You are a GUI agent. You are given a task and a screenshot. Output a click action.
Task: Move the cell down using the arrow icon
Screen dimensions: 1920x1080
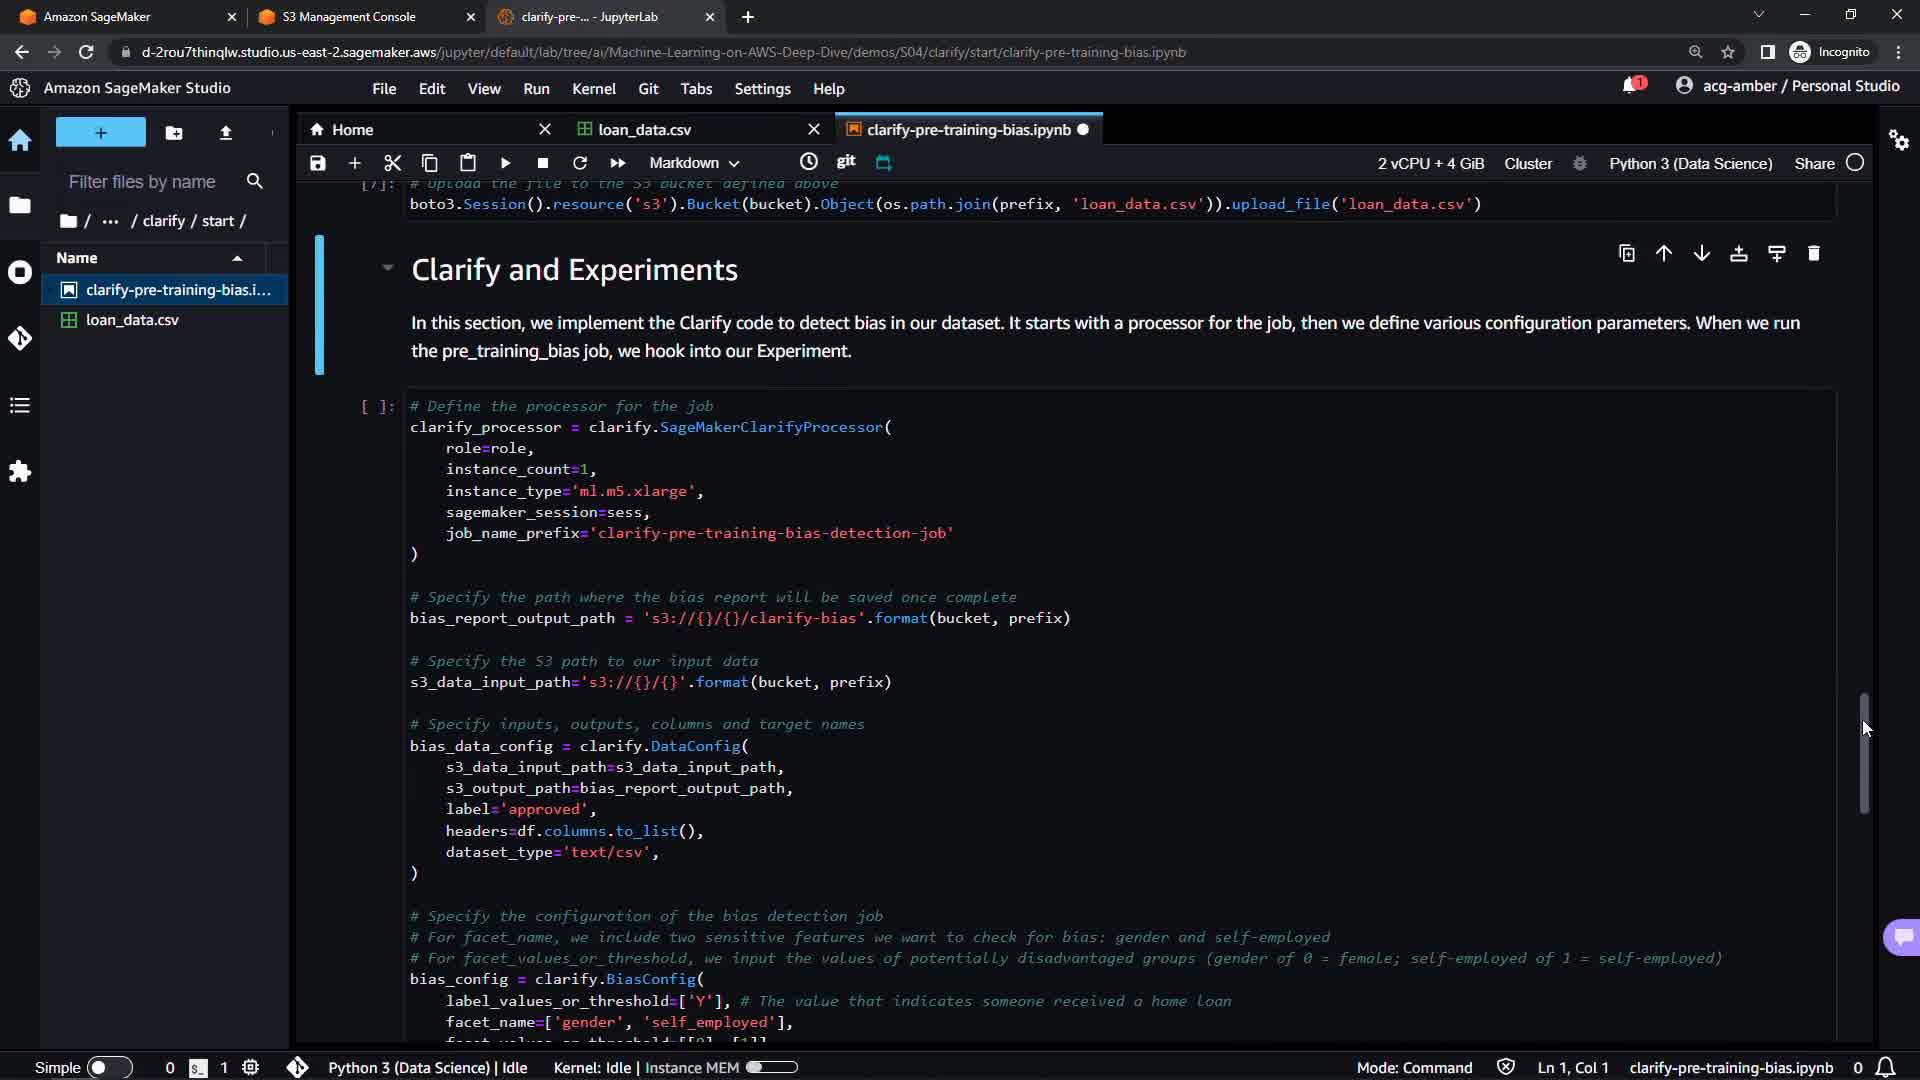click(x=1701, y=254)
